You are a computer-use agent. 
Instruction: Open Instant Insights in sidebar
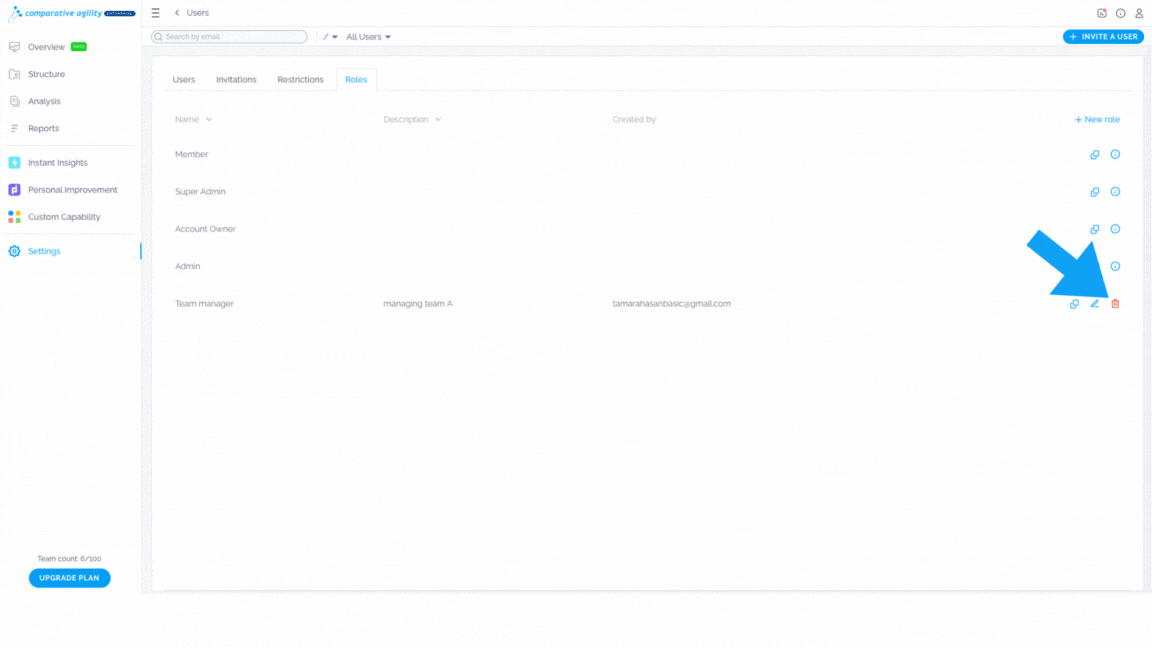coord(57,162)
